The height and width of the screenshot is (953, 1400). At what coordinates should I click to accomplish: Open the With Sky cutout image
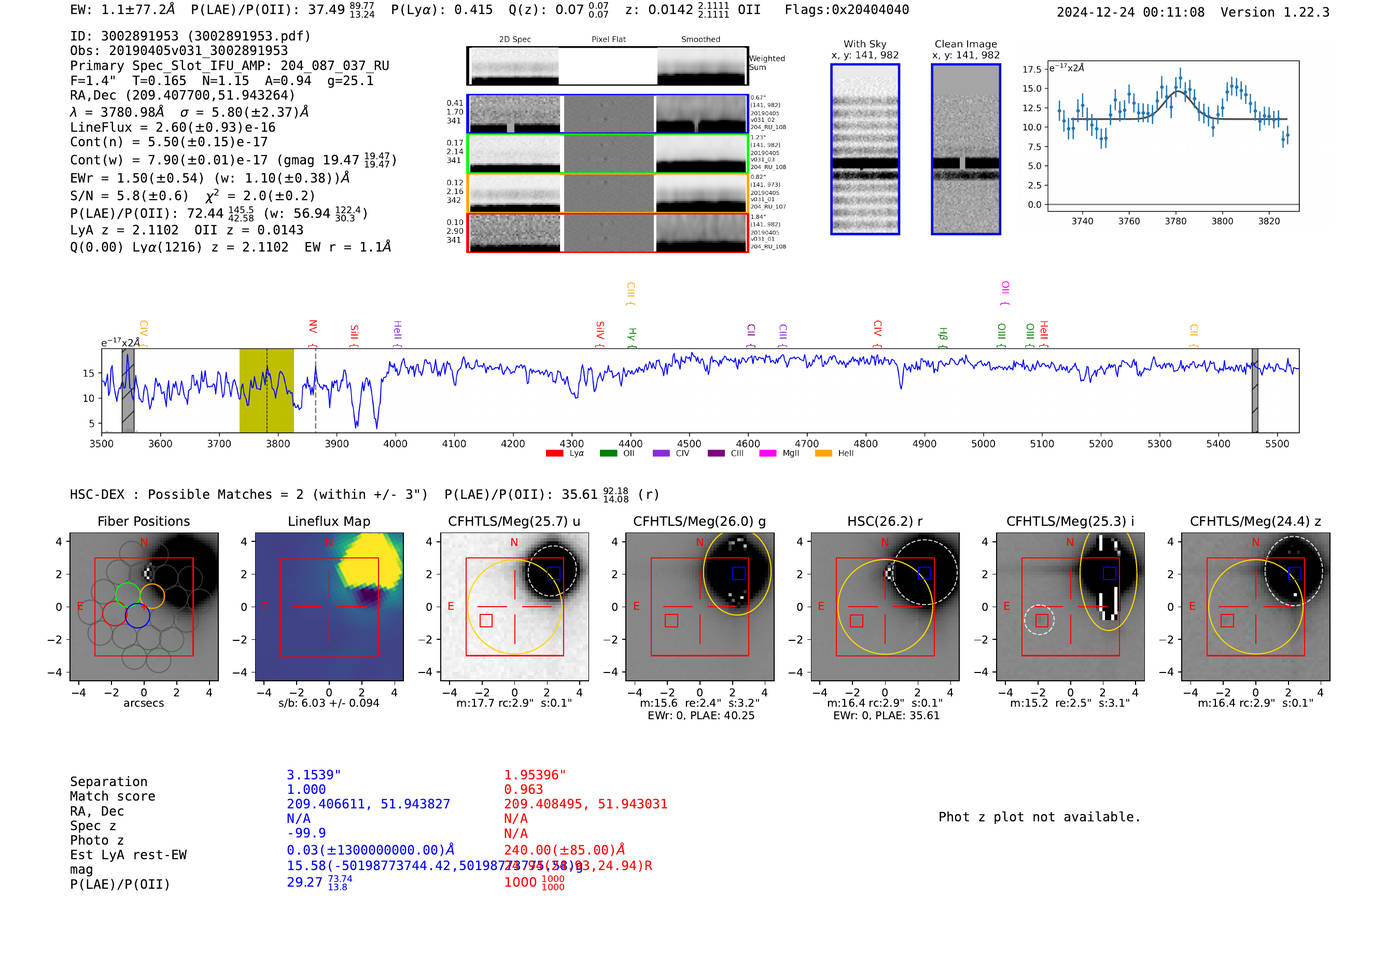[x=865, y=149]
